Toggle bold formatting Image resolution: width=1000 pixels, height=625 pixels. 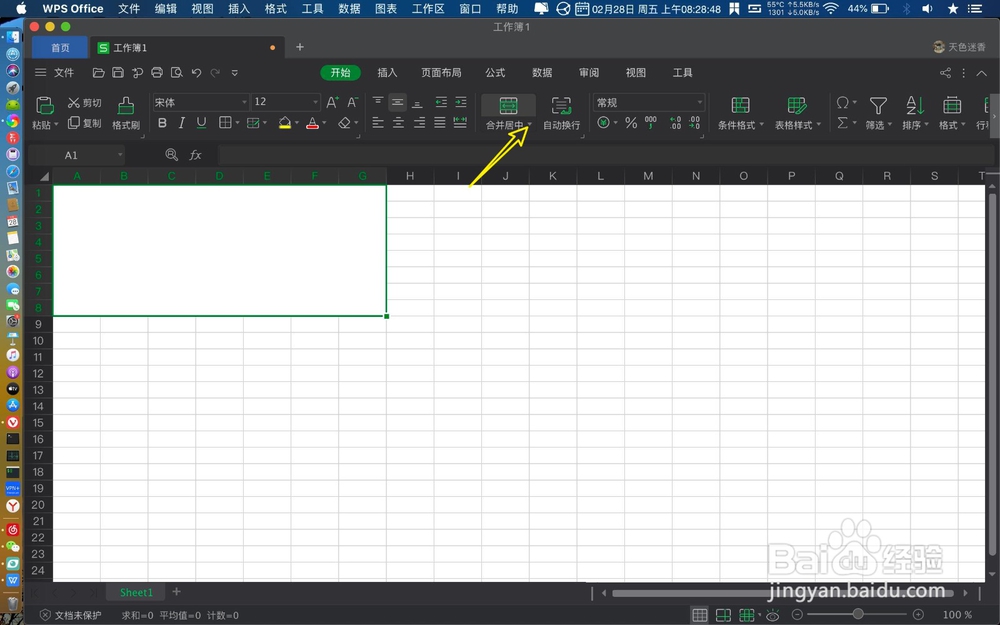point(162,122)
